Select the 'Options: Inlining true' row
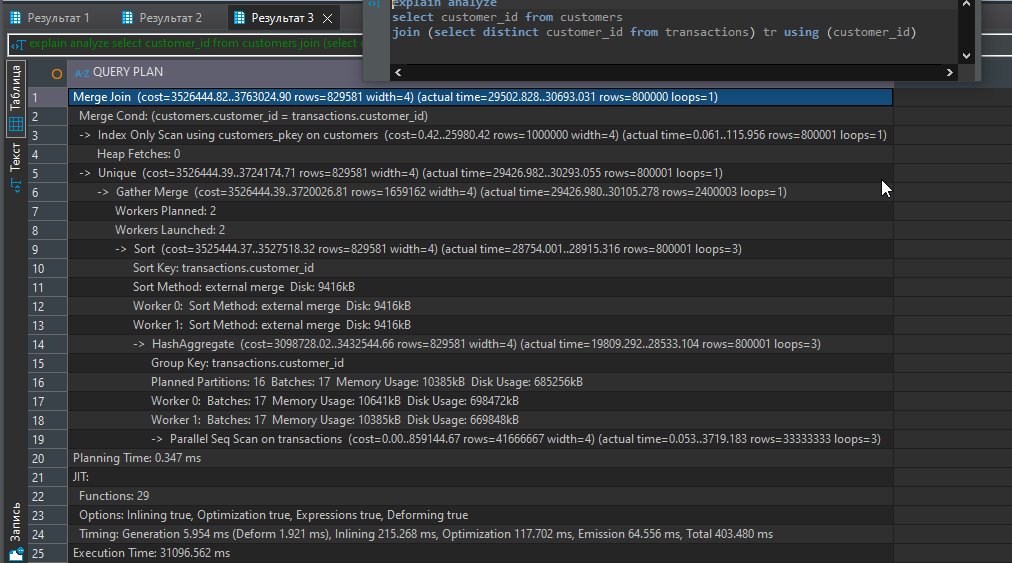1012x563 pixels. 480,515
